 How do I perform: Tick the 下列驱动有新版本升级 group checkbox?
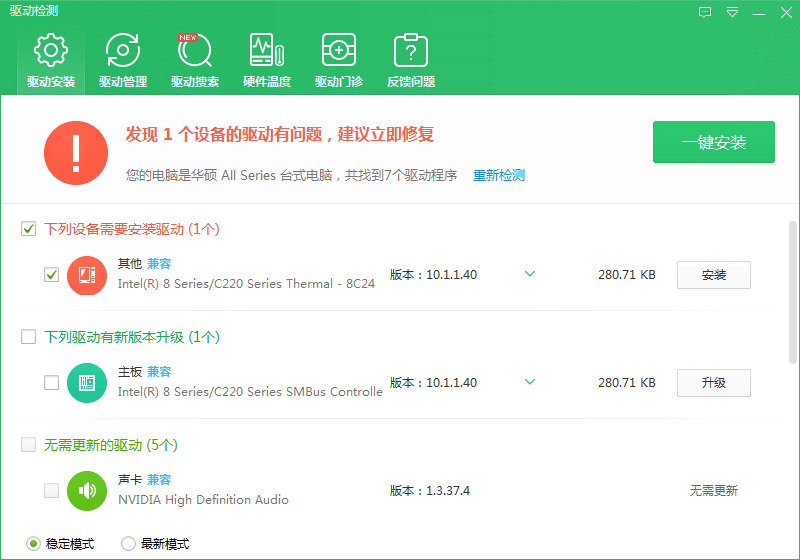[x=29, y=337]
